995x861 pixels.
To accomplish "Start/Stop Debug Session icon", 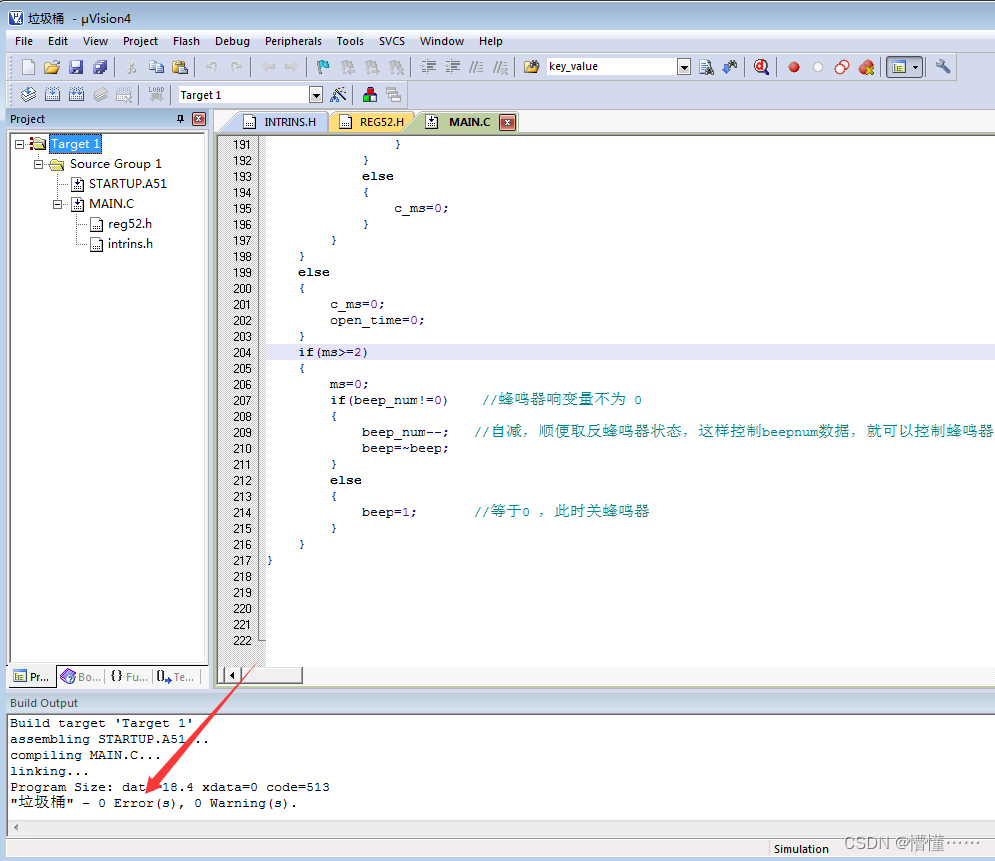I will click(761, 67).
